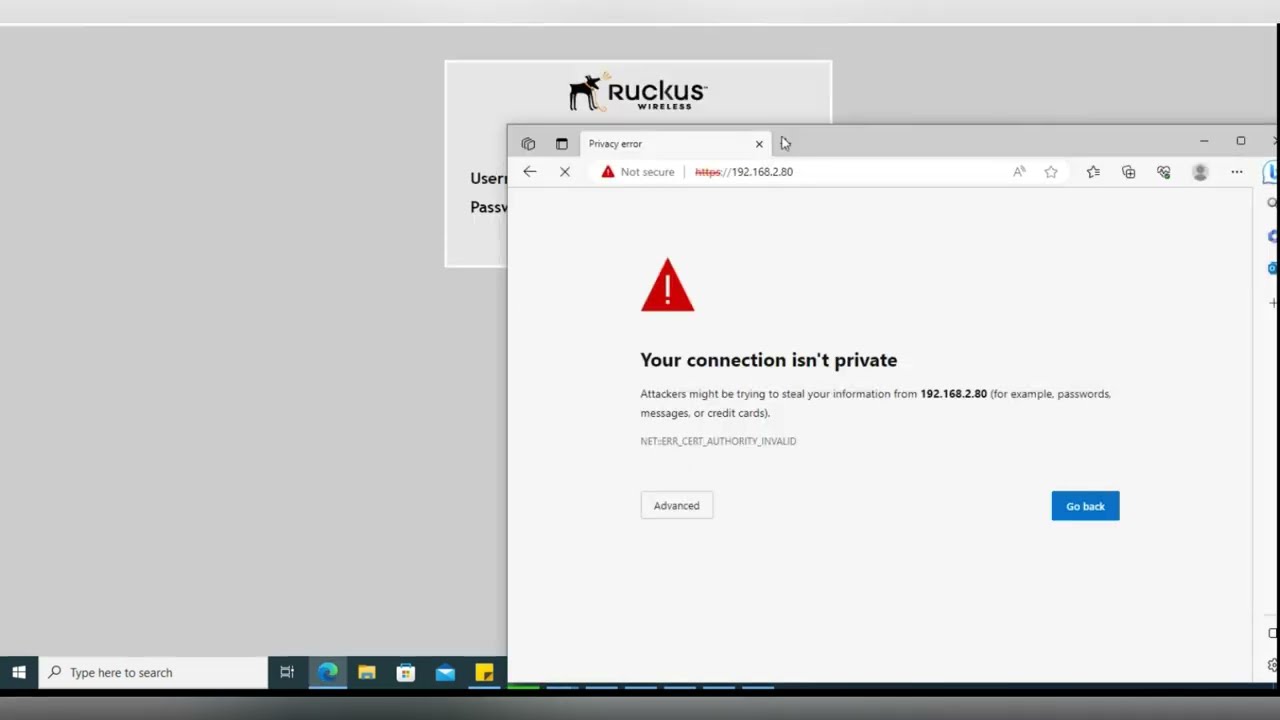The height and width of the screenshot is (720, 1280).
Task: Select the Privacy error tab
Action: point(675,144)
